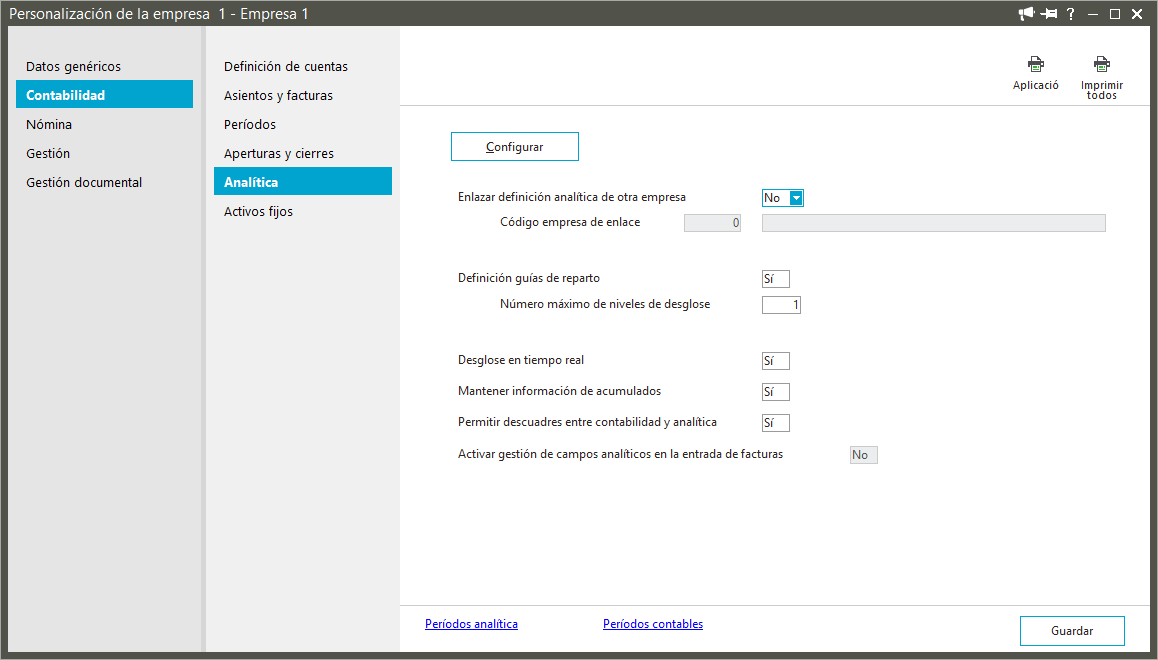This screenshot has height=660, width=1158.
Task: Maximize the Personalización de la empresa window
Action: point(1115,13)
